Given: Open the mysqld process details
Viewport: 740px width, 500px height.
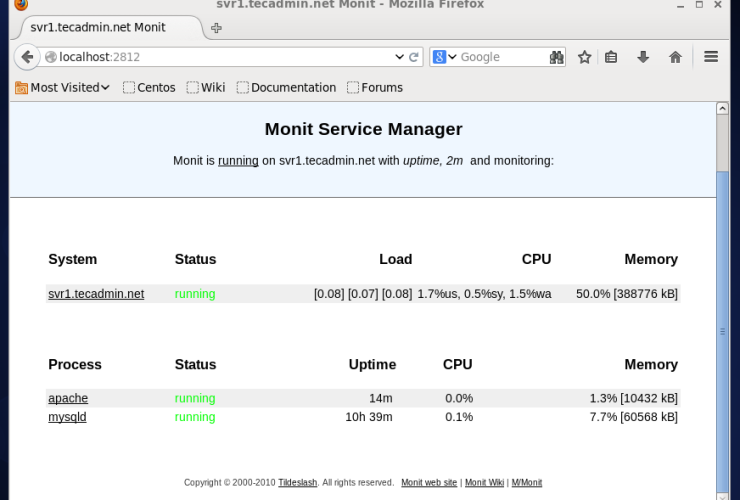Looking at the screenshot, I should [x=67, y=417].
